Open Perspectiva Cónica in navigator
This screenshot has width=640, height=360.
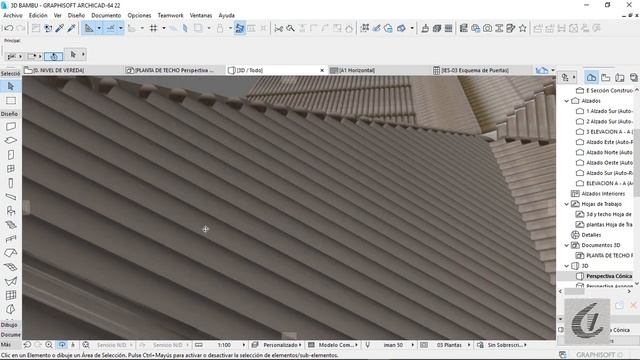pyautogui.click(x=604, y=276)
